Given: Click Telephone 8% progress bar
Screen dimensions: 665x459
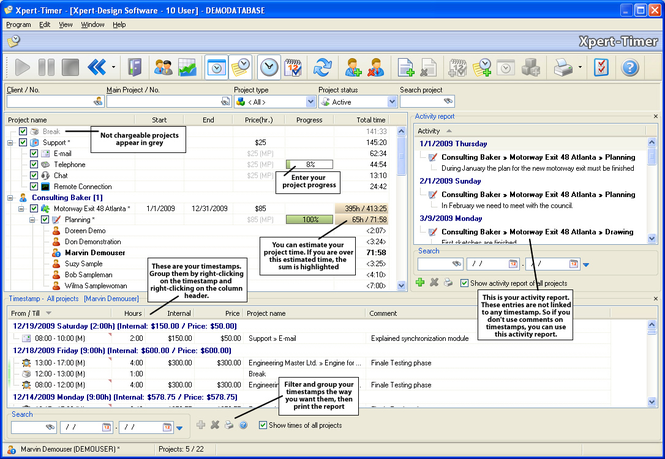Looking at the screenshot, I should [310, 164].
